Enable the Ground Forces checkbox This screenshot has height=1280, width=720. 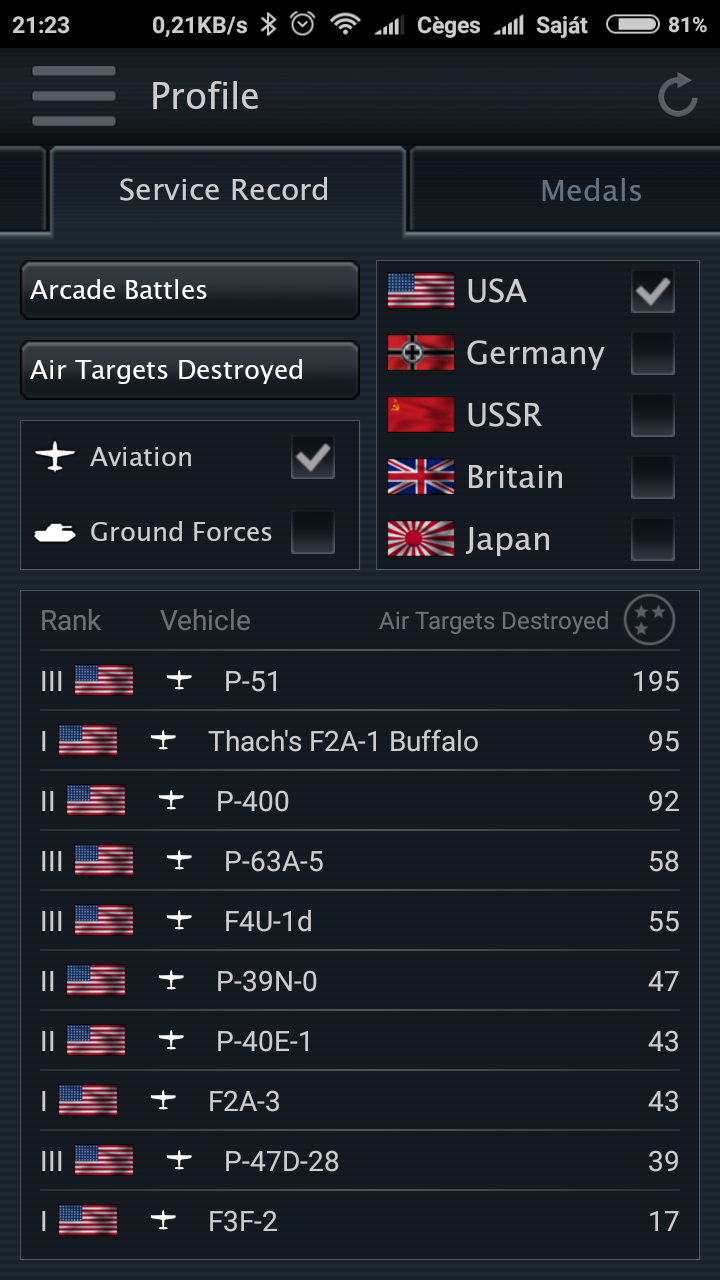(x=313, y=532)
